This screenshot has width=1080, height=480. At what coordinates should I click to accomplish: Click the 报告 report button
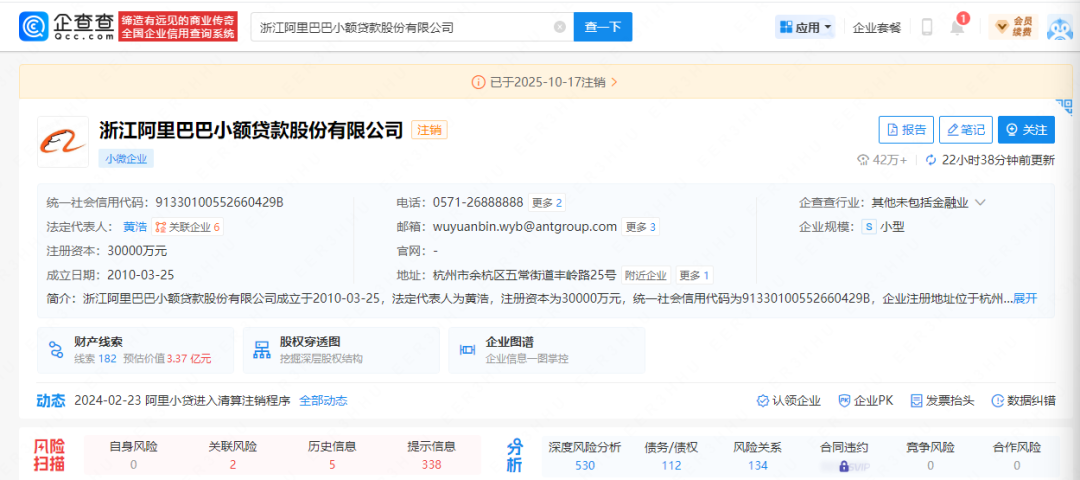point(906,130)
